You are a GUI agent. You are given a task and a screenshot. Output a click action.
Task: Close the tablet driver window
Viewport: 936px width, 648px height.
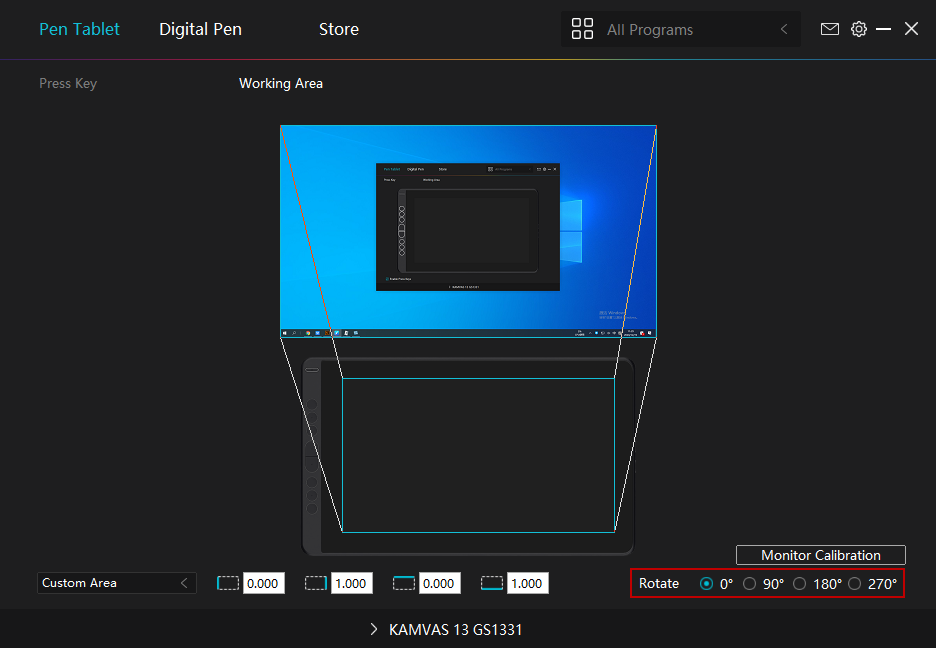(911, 29)
